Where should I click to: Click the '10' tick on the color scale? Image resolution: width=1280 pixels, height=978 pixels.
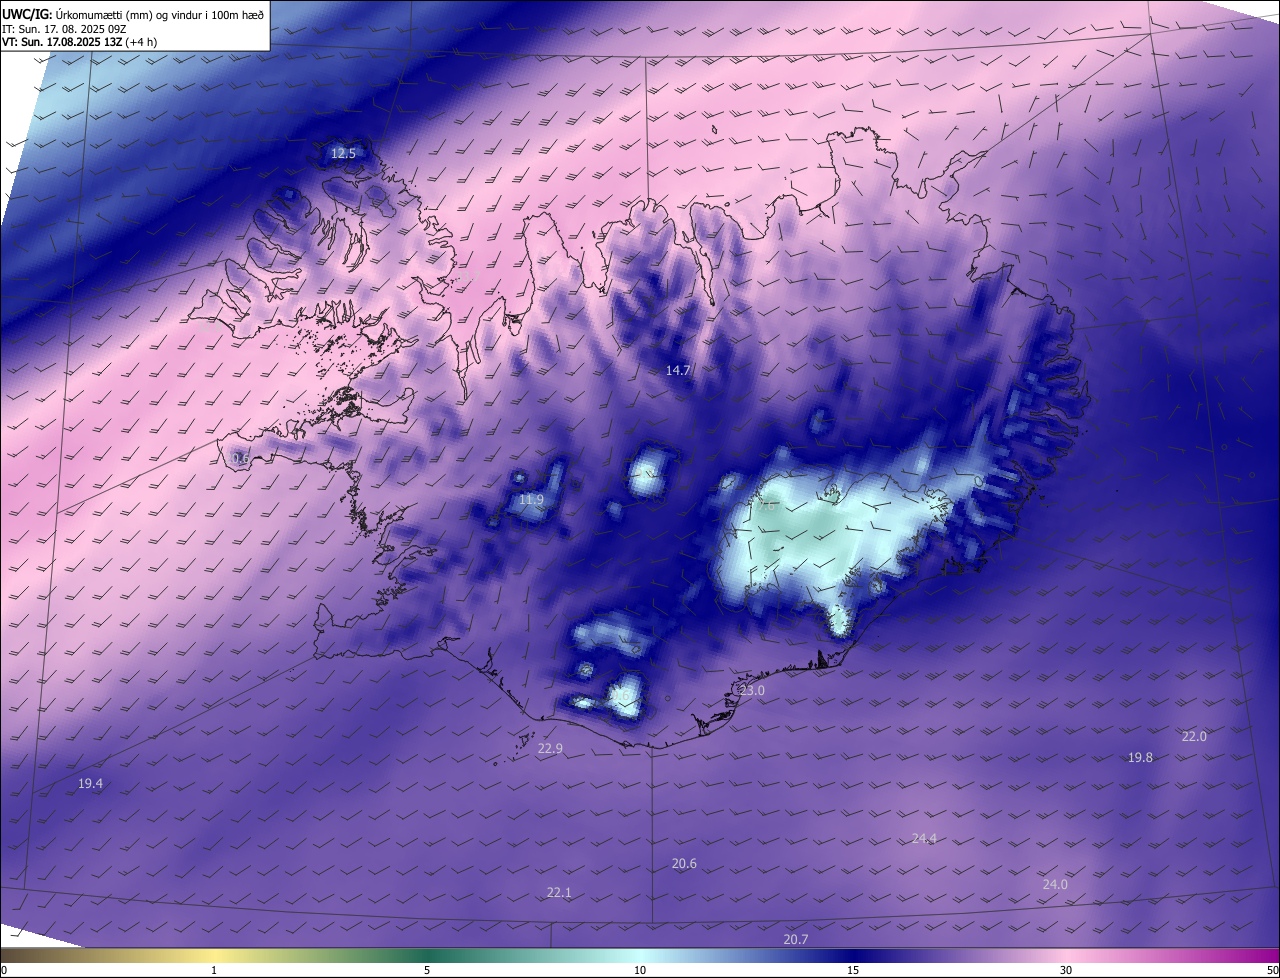click(640, 970)
